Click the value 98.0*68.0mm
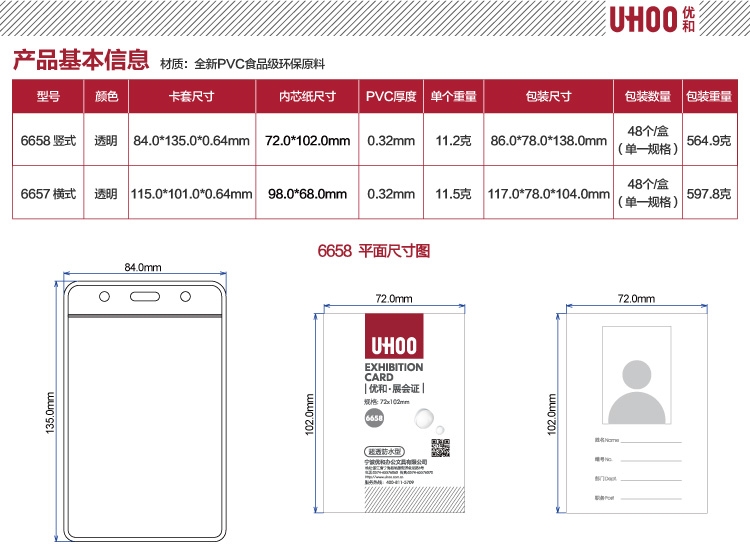This screenshot has height=554, width=750. pyautogui.click(x=308, y=194)
